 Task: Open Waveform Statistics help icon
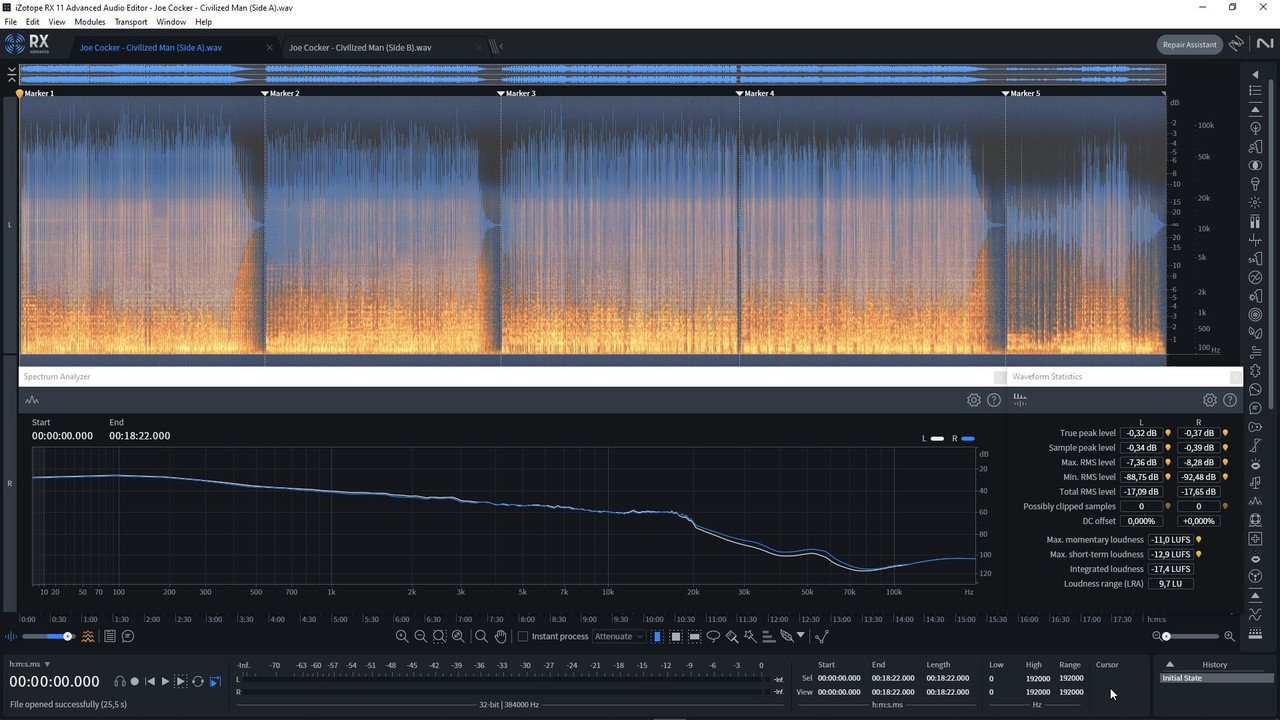(1230, 400)
